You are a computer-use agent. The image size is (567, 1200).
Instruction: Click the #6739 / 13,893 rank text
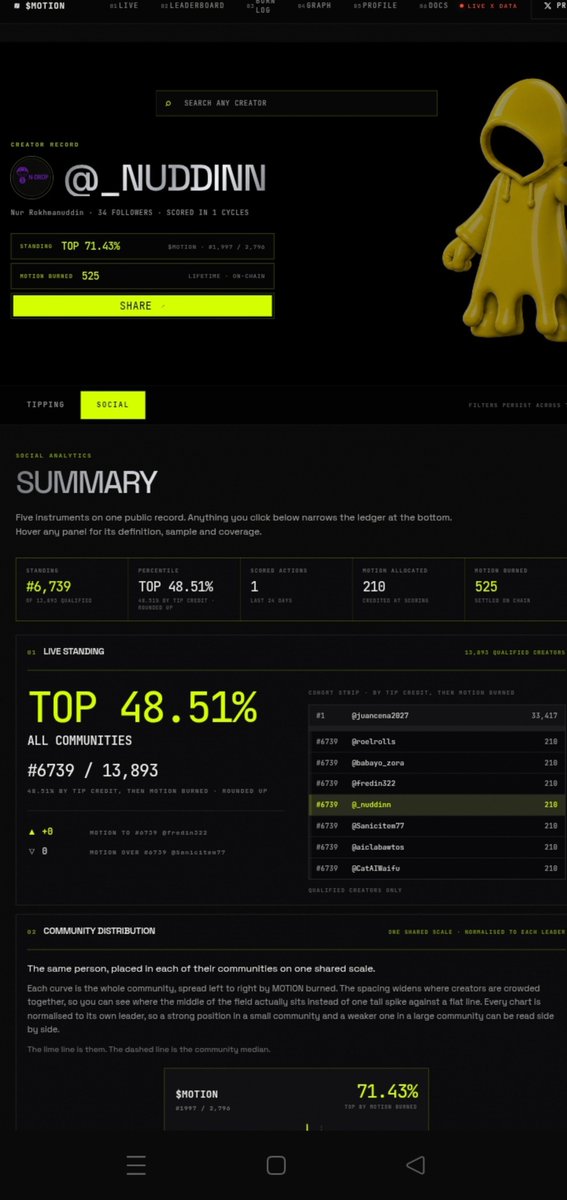point(92,771)
